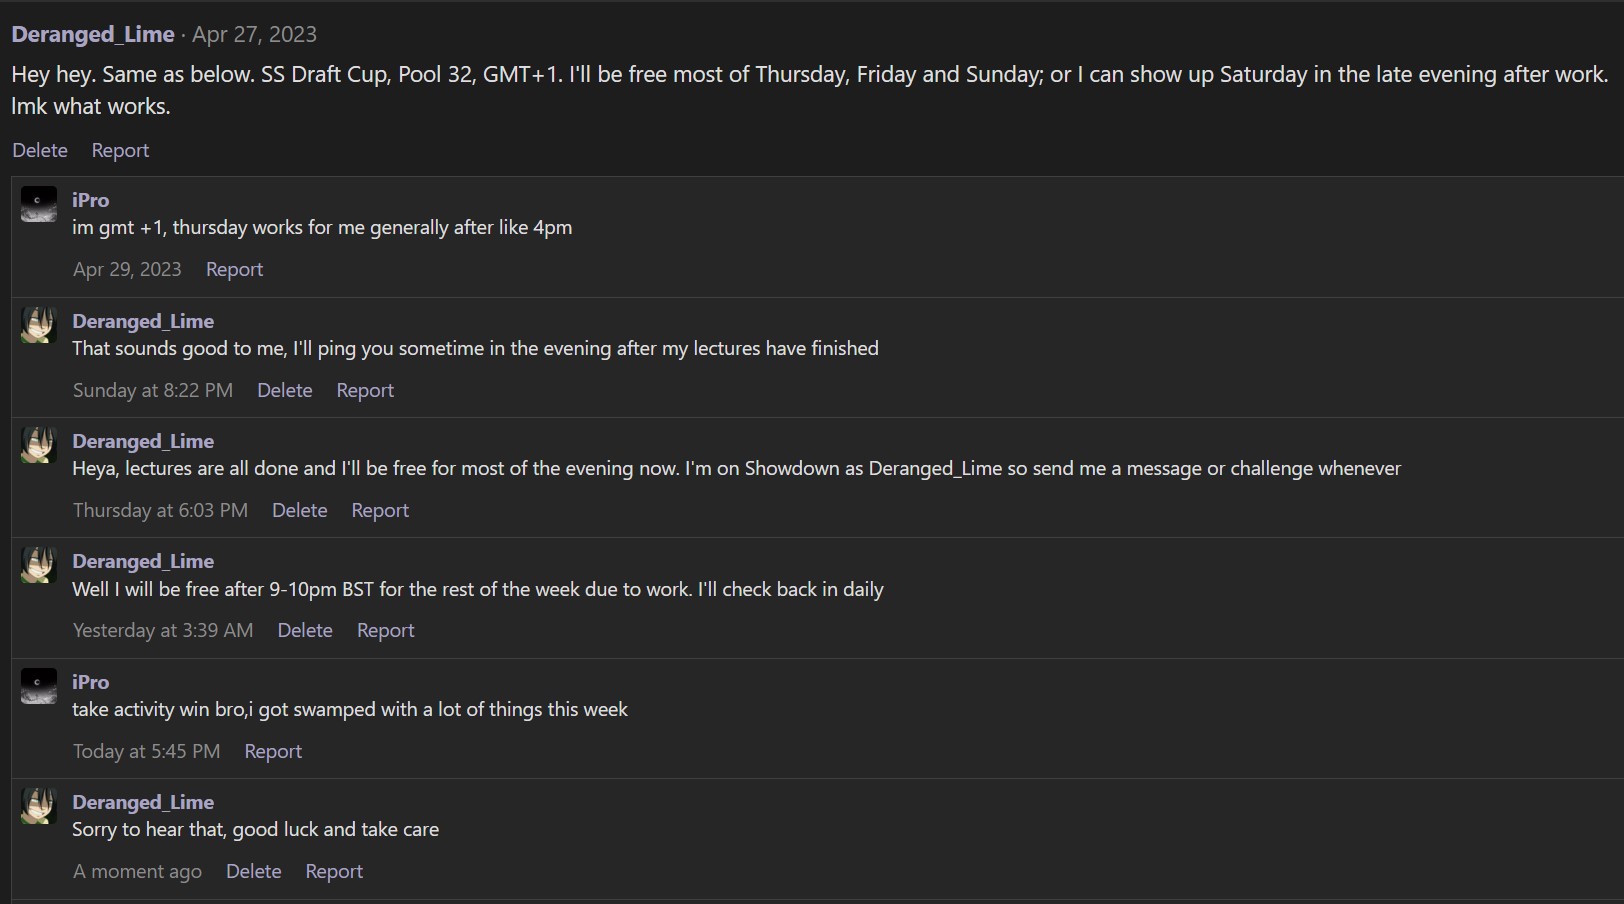Report the Yesterday at 3:39 AM comment

385,630
